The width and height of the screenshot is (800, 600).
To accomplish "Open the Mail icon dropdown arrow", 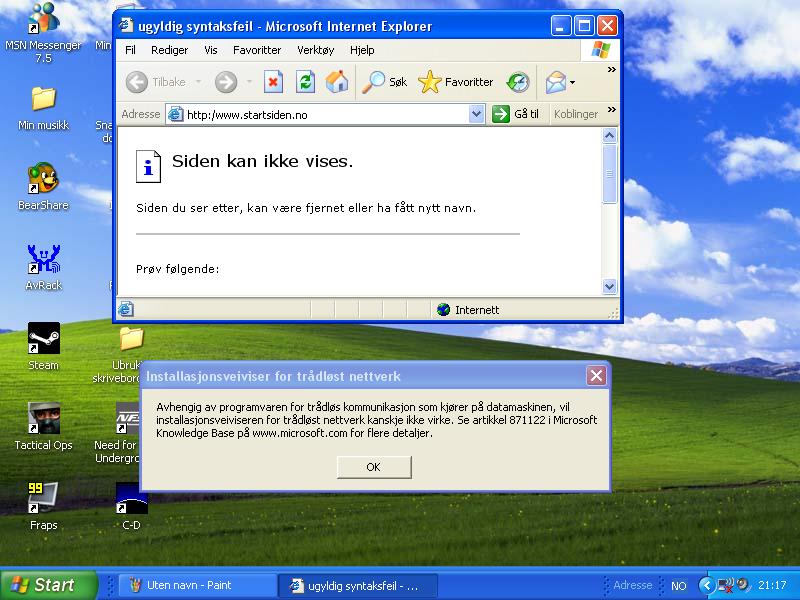I will coord(572,82).
